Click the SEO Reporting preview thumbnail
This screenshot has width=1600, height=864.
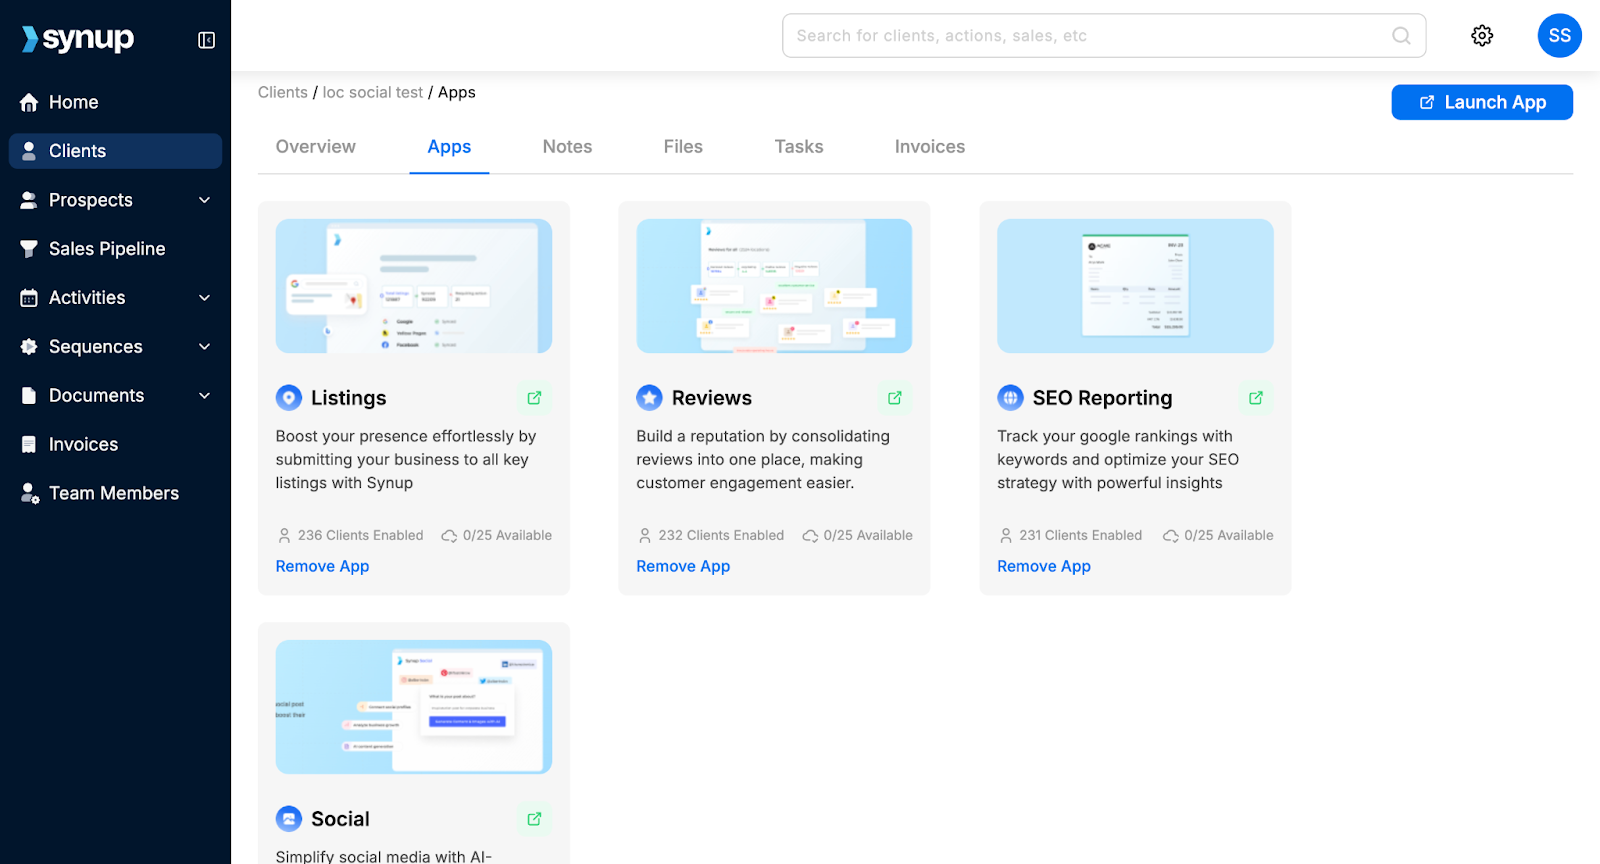tap(1135, 286)
